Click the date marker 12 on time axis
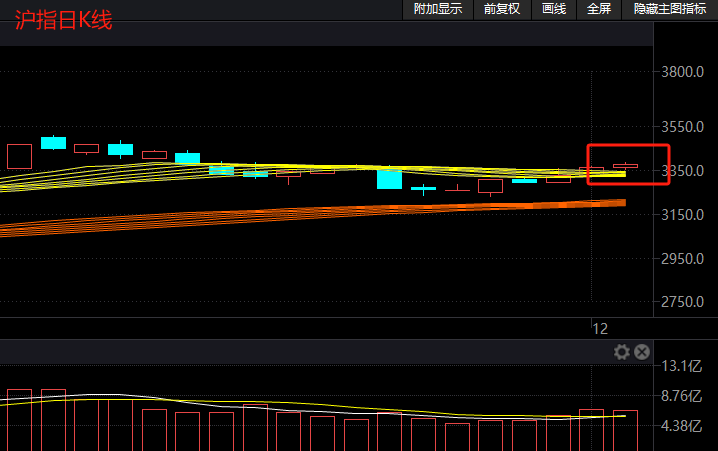Viewport: 718px width, 451px height. (x=600, y=329)
